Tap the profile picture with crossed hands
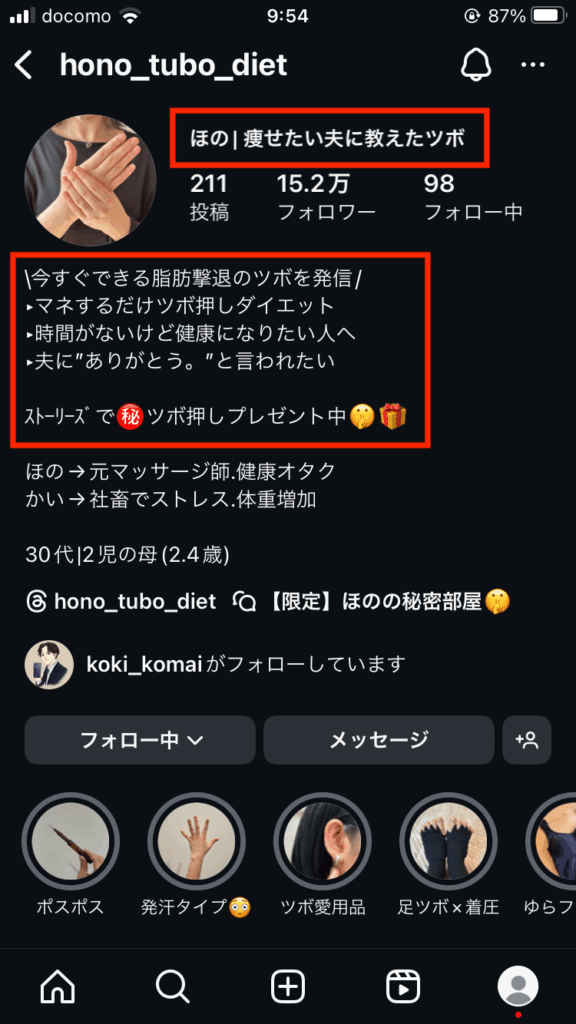 [90, 180]
